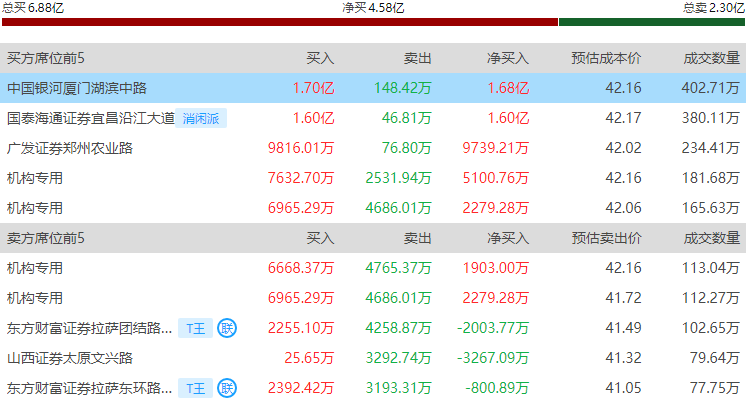Screen dimensions: 746x400
Task: Open 国泰海通证券宜昌沿江大道 seat
Action: (x=90, y=118)
